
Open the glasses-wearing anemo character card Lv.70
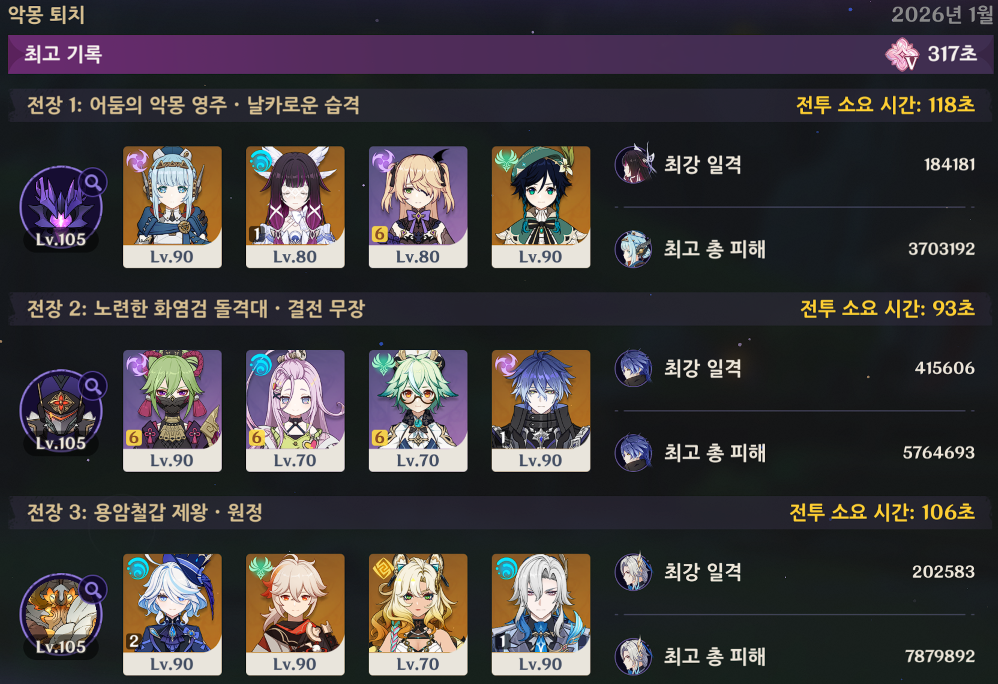418,410
